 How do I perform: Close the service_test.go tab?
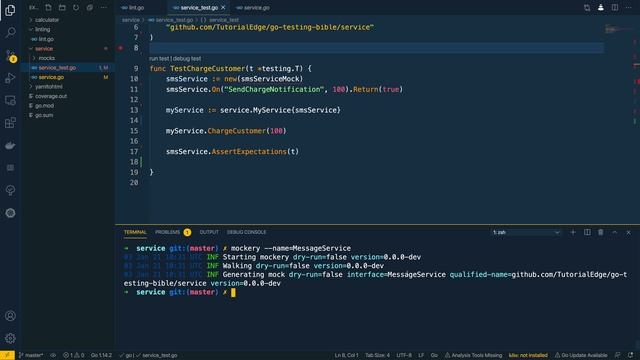(x=223, y=7)
